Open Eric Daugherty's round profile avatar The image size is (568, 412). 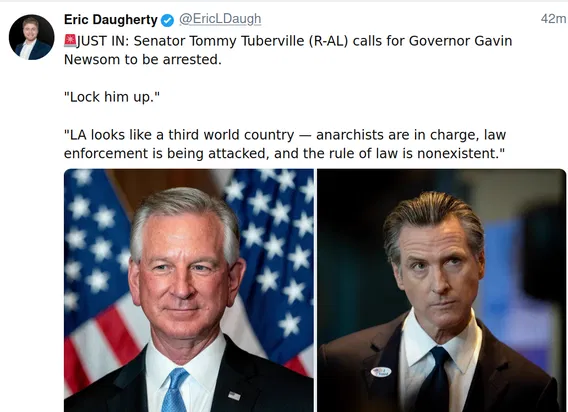tap(32, 37)
